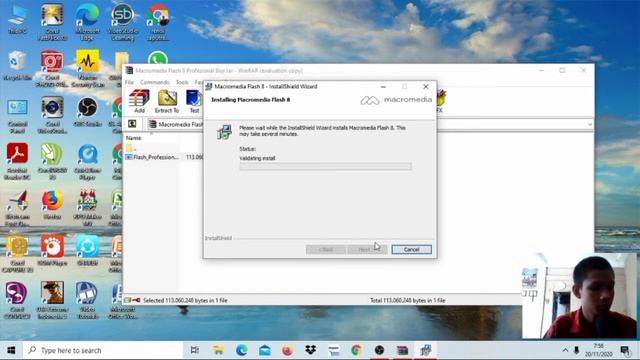
Task: Click the WinRAR Add toolbar icon
Action: click(x=139, y=102)
